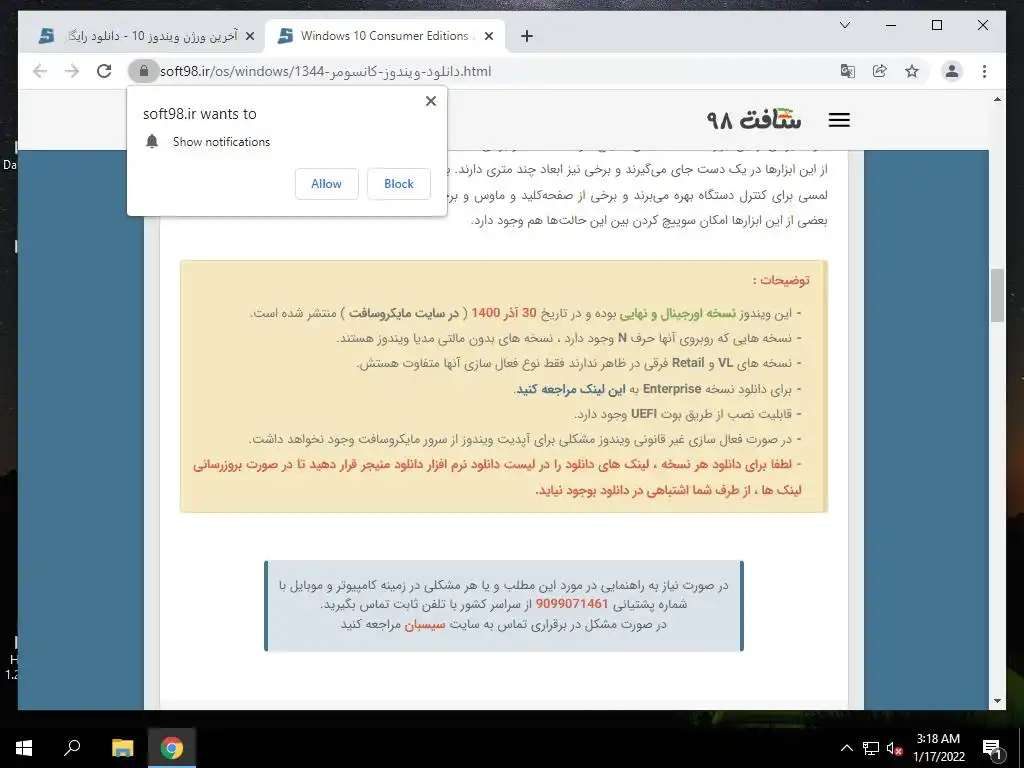Bookmark this page with the star icon

tap(912, 71)
